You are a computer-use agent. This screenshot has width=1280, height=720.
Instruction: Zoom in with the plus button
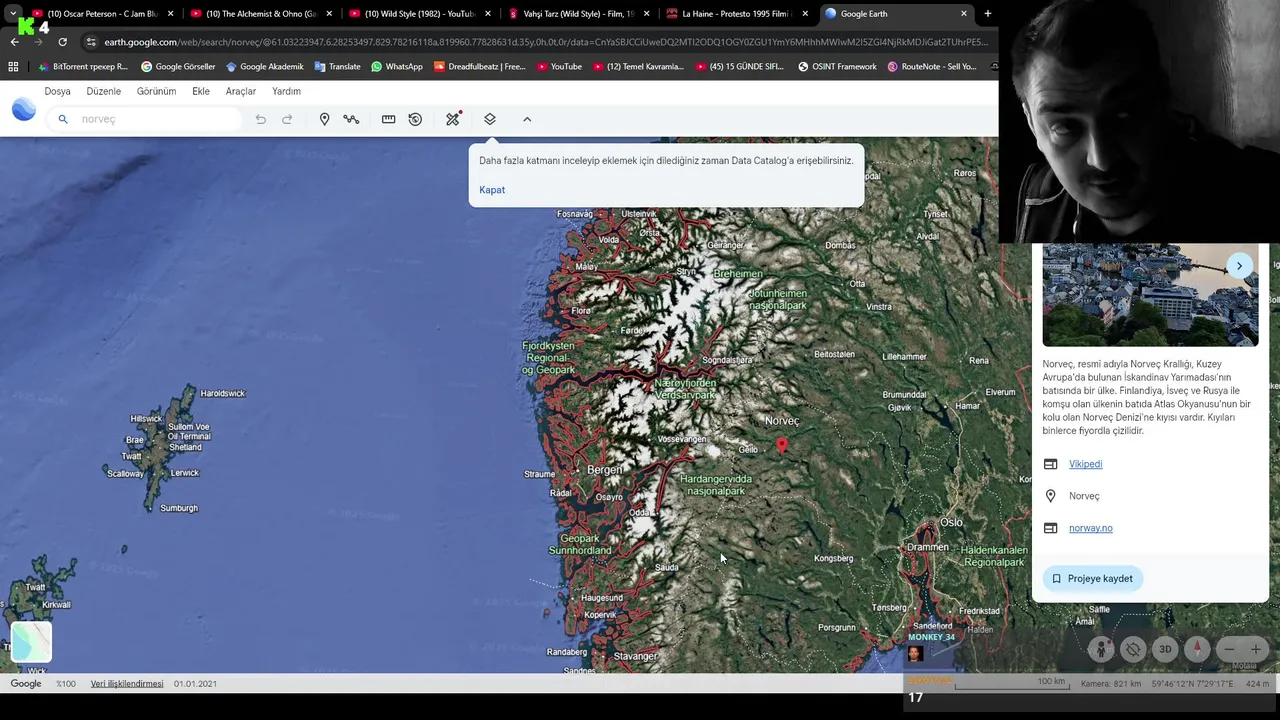1256,649
